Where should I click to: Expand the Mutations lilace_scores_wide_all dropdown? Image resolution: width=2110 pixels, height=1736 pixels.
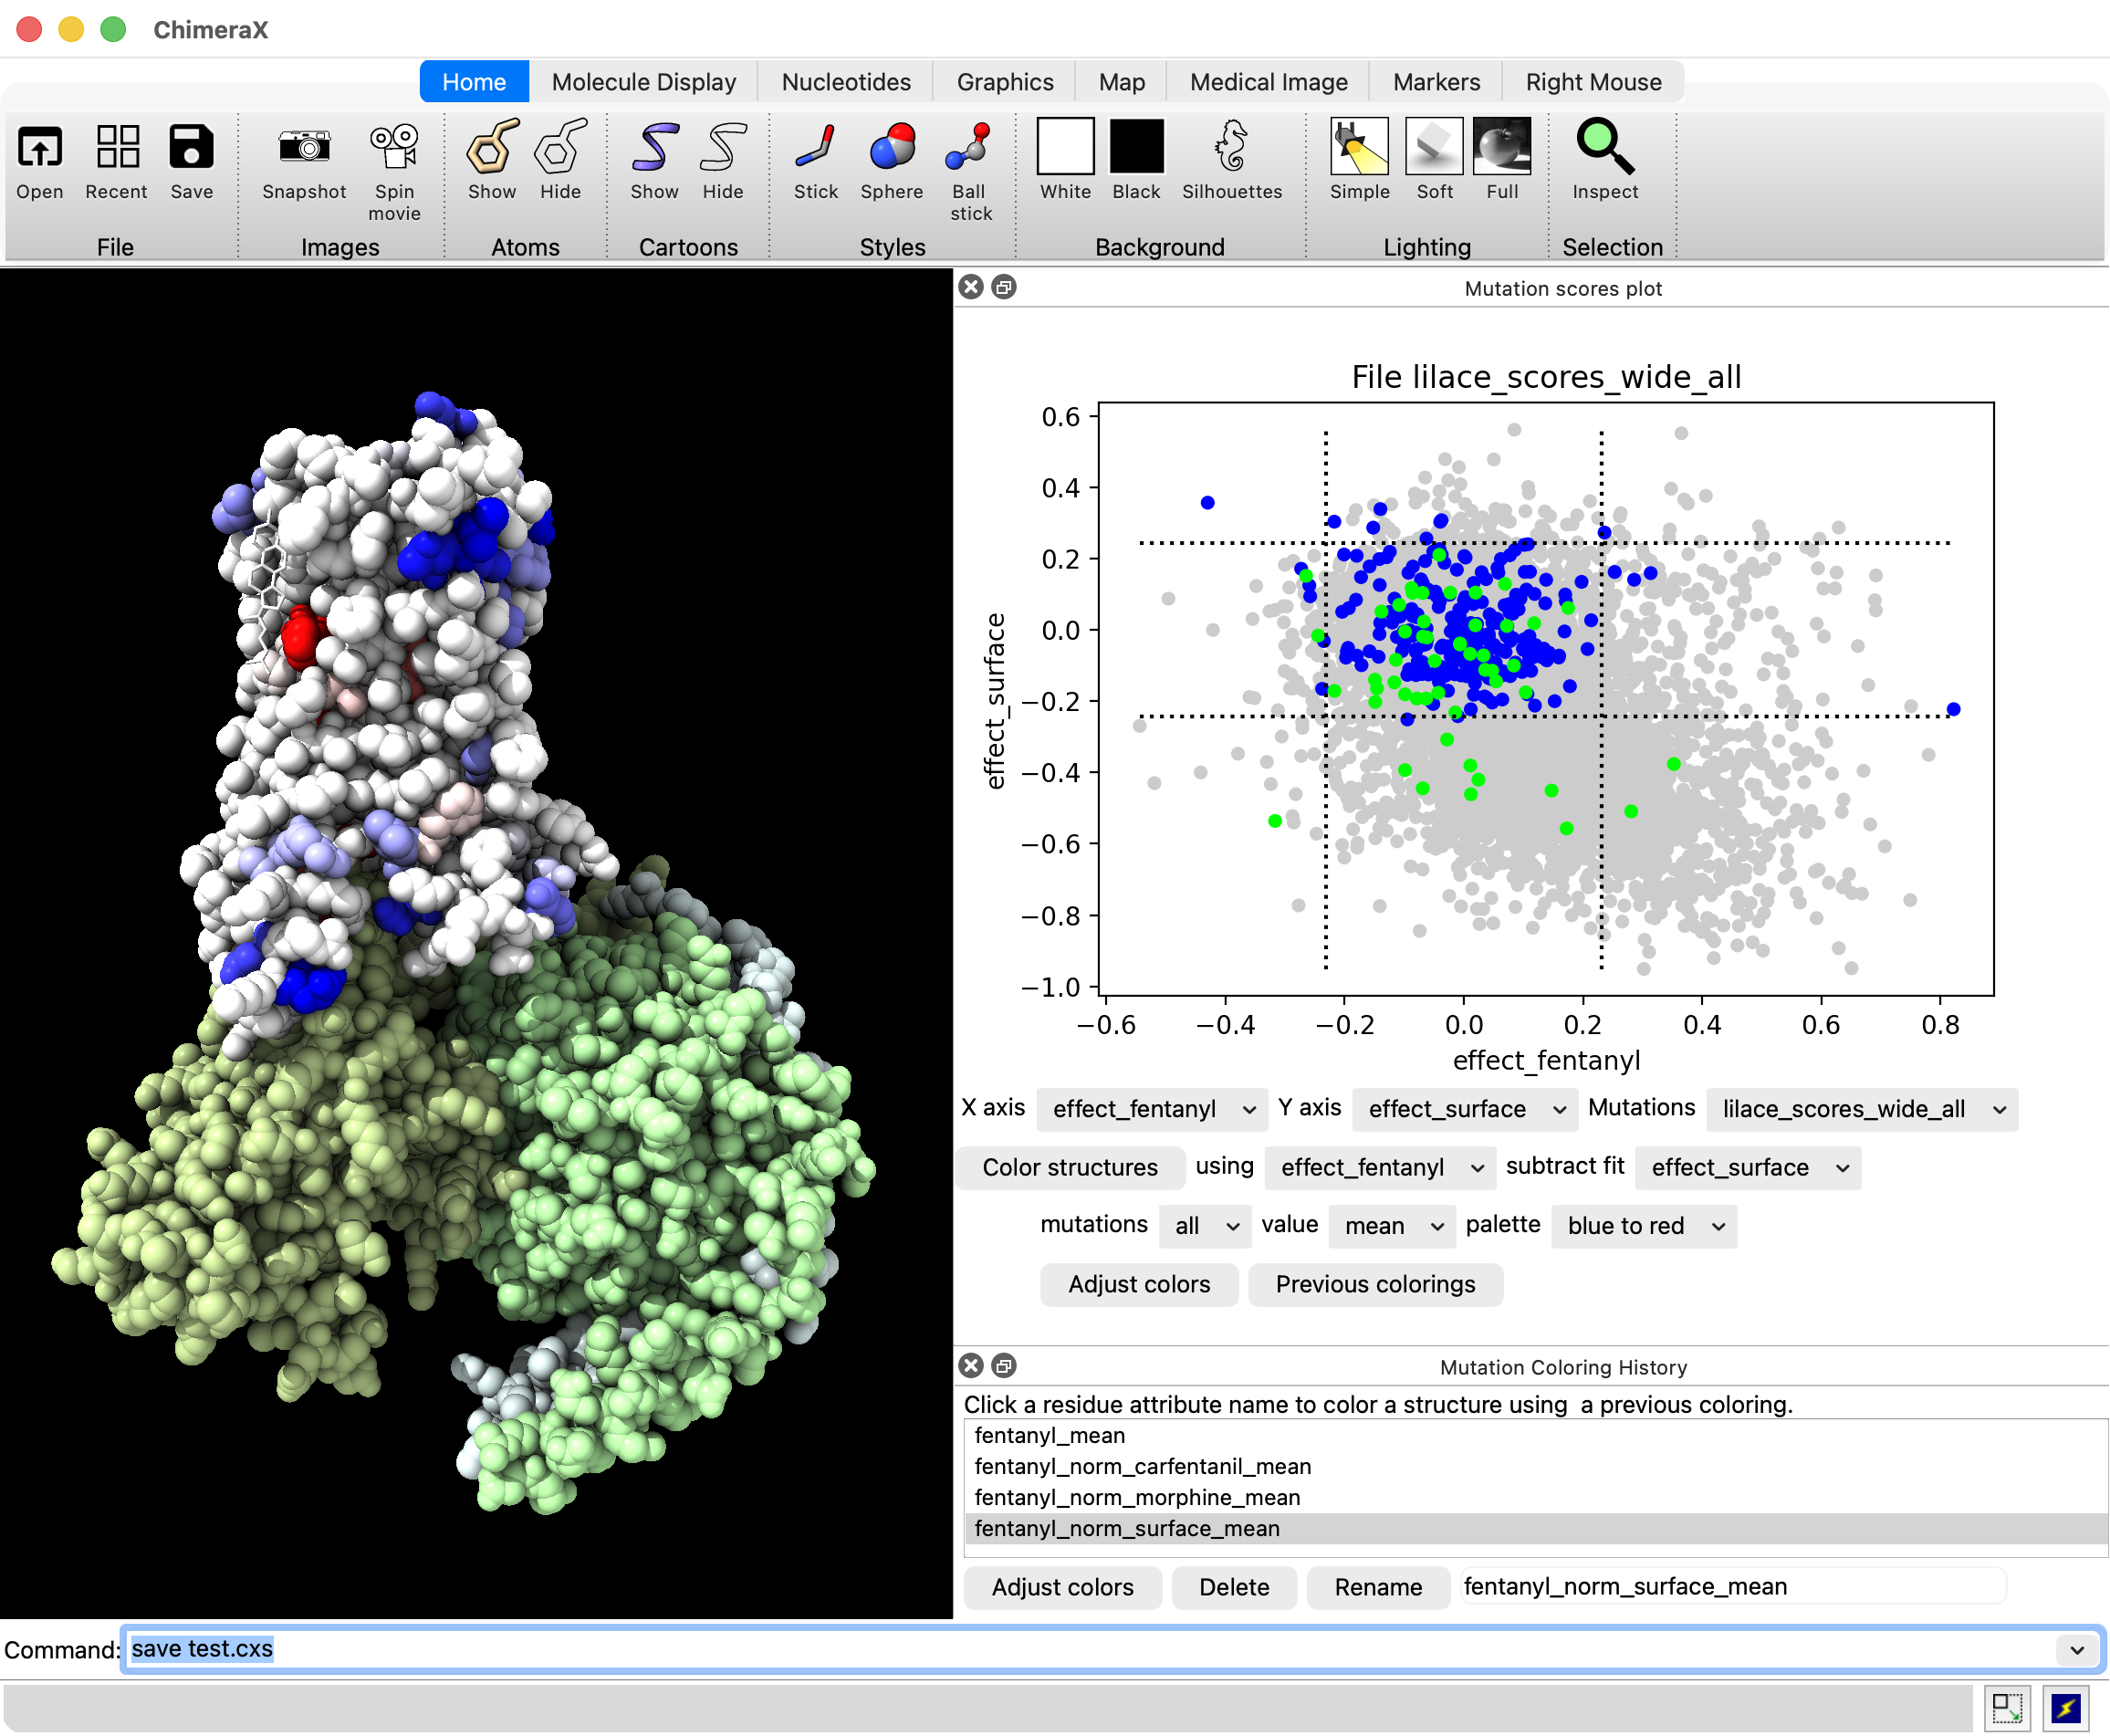[1861, 1109]
